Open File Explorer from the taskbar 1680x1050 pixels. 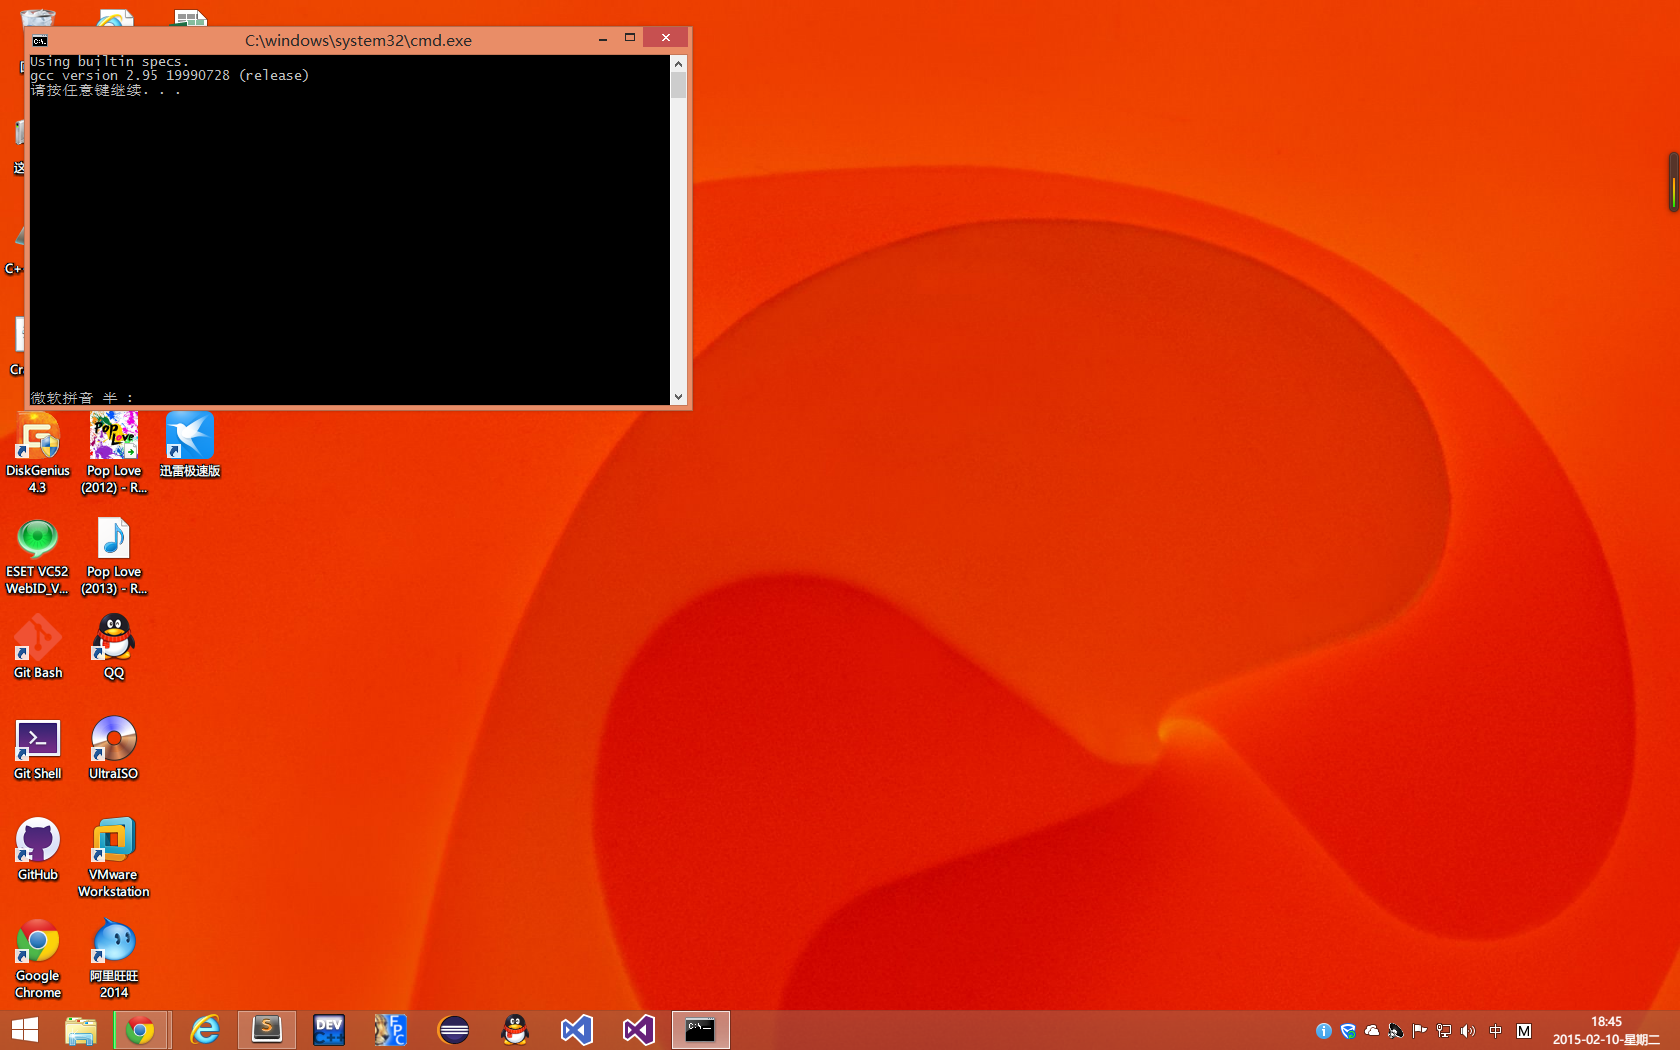(x=80, y=1030)
